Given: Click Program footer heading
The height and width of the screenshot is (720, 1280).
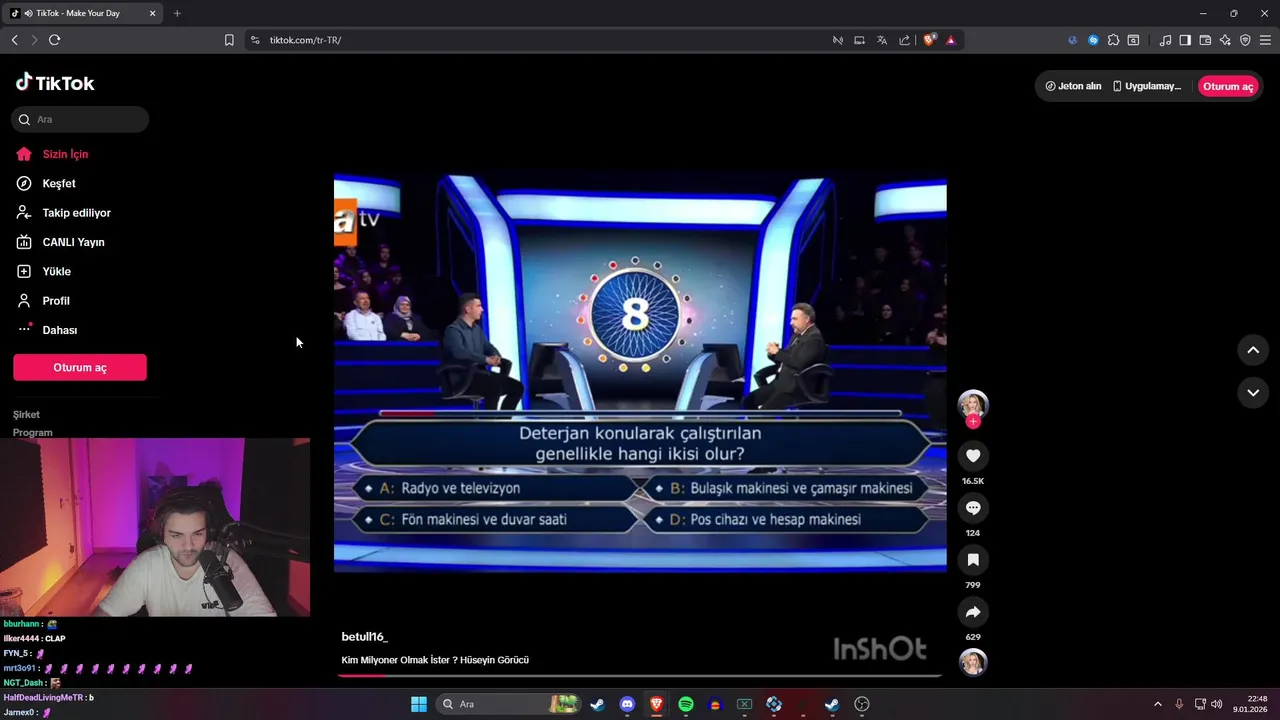Looking at the screenshot, I should point(33,432).
